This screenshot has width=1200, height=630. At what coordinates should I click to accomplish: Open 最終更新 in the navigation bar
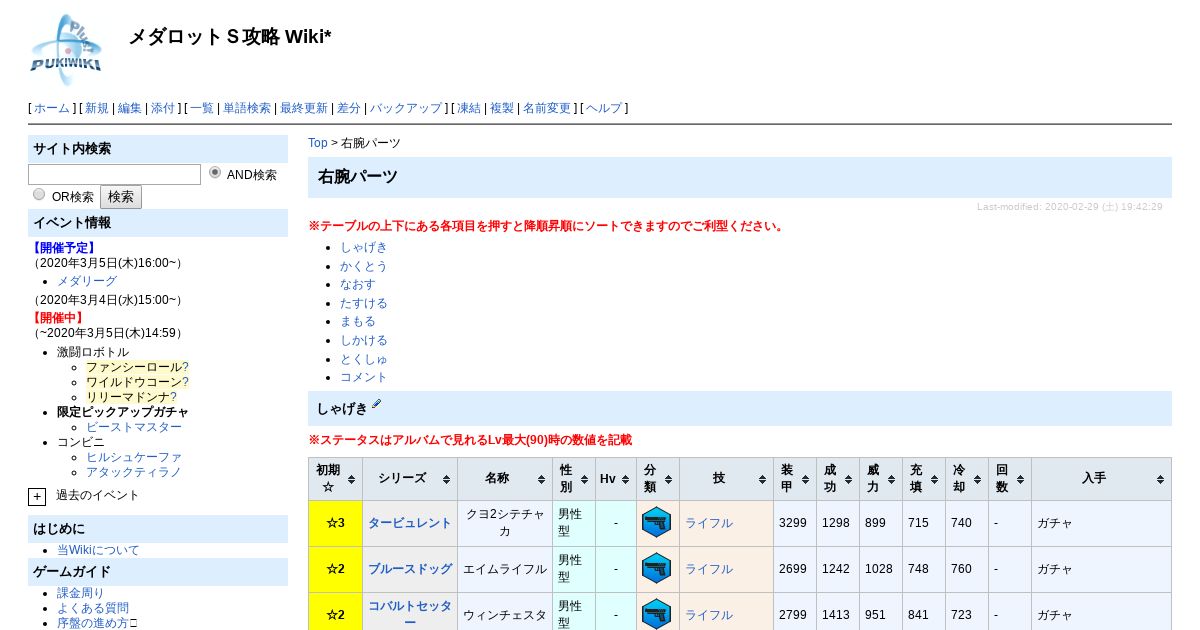pos(304,108)
